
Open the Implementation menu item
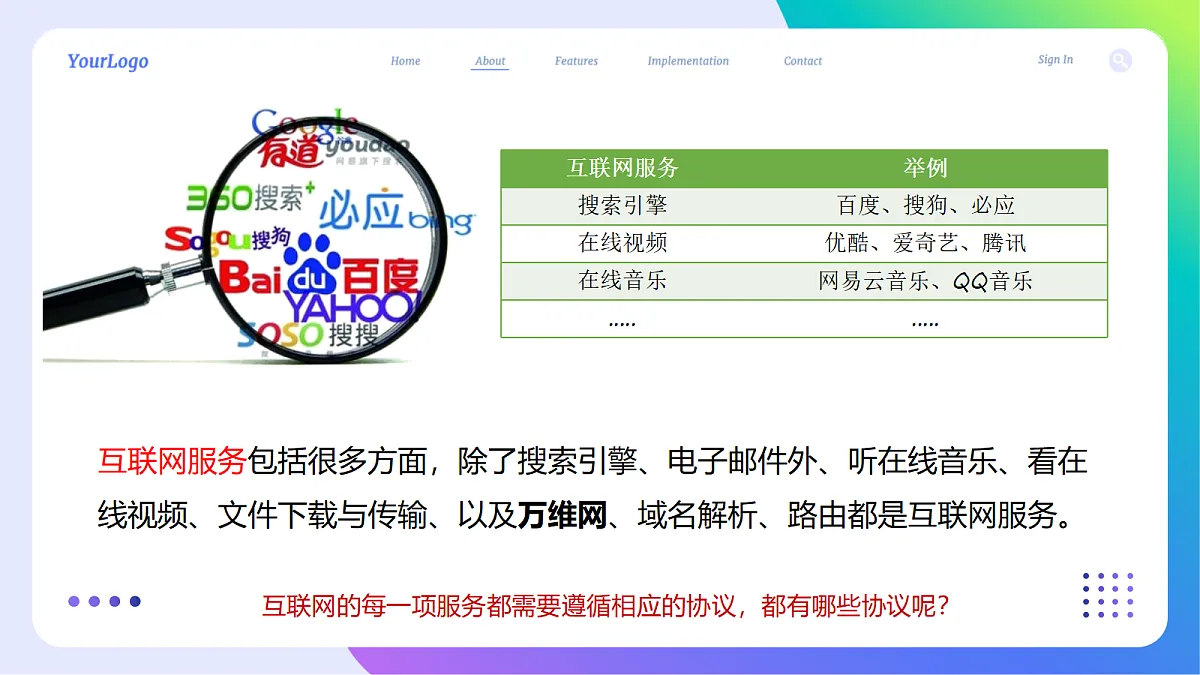pos(688,61)
